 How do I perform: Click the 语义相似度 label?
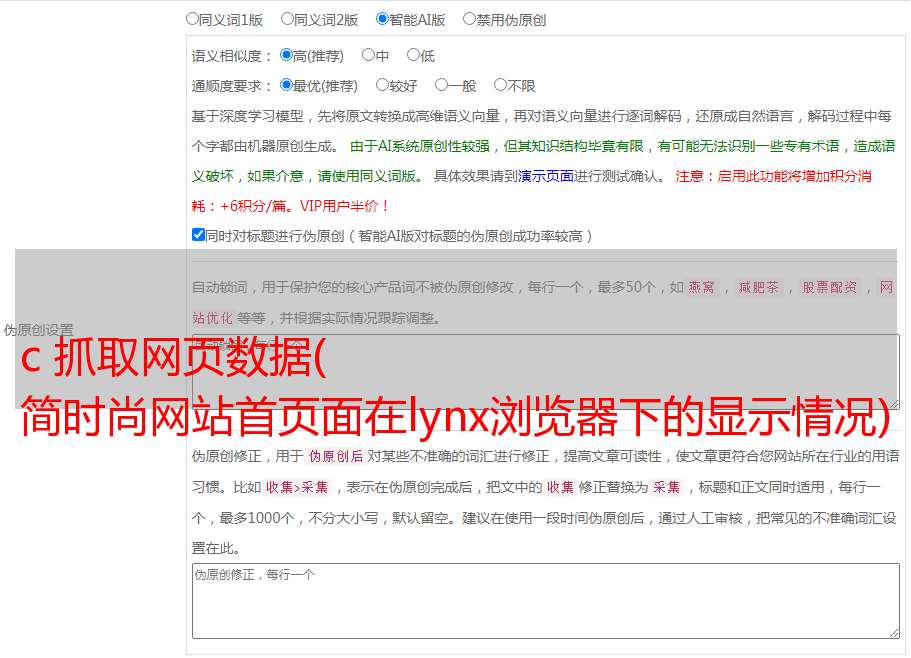point(231,56)
